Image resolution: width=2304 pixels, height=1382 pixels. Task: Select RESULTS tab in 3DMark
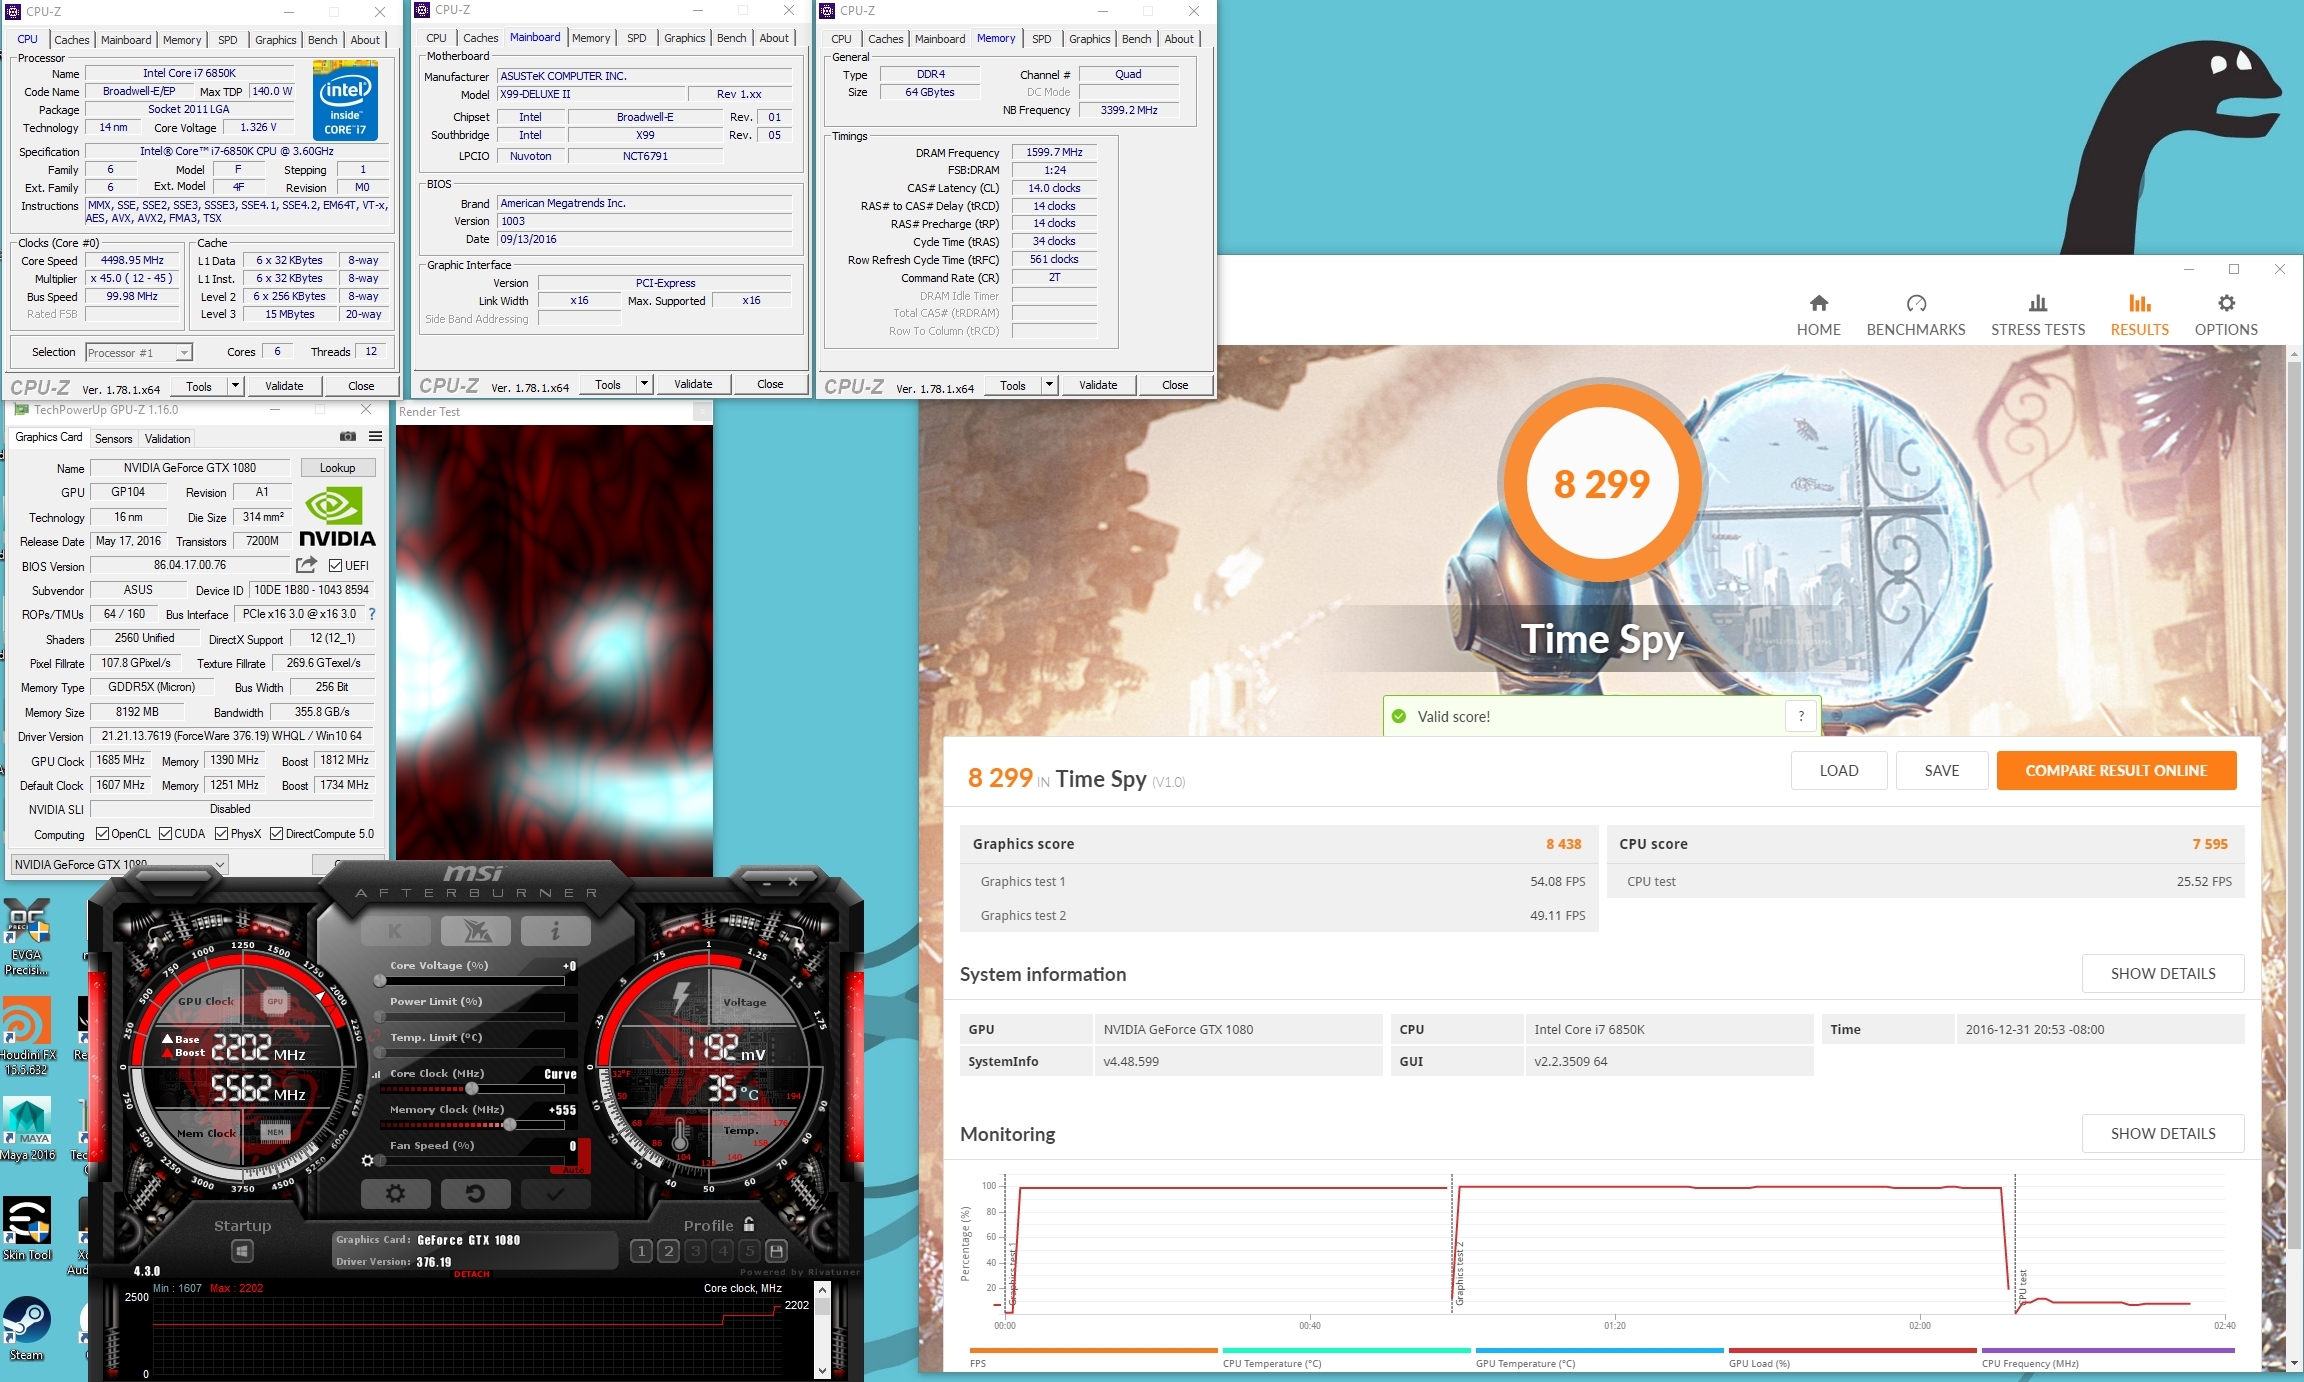click(2139, 315)
